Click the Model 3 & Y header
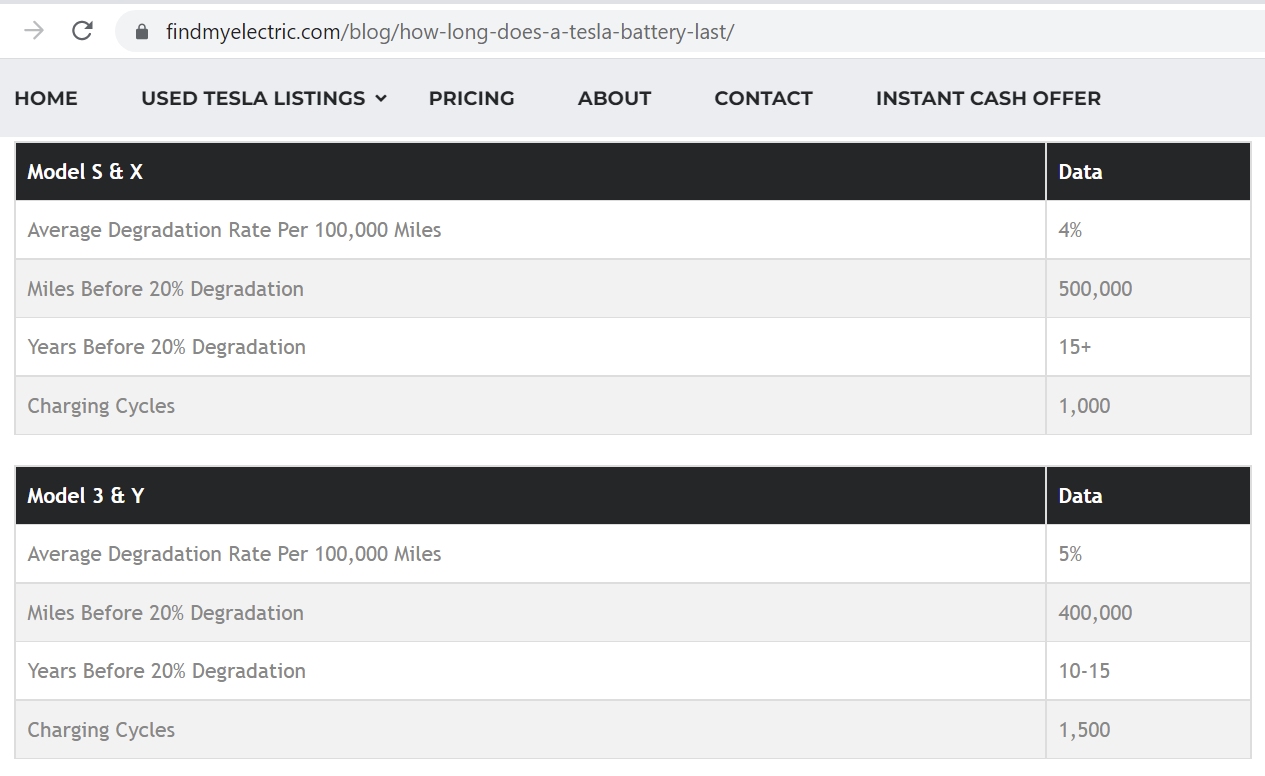The width and height of the screenshot is (1265, 776). pos(85,496)
